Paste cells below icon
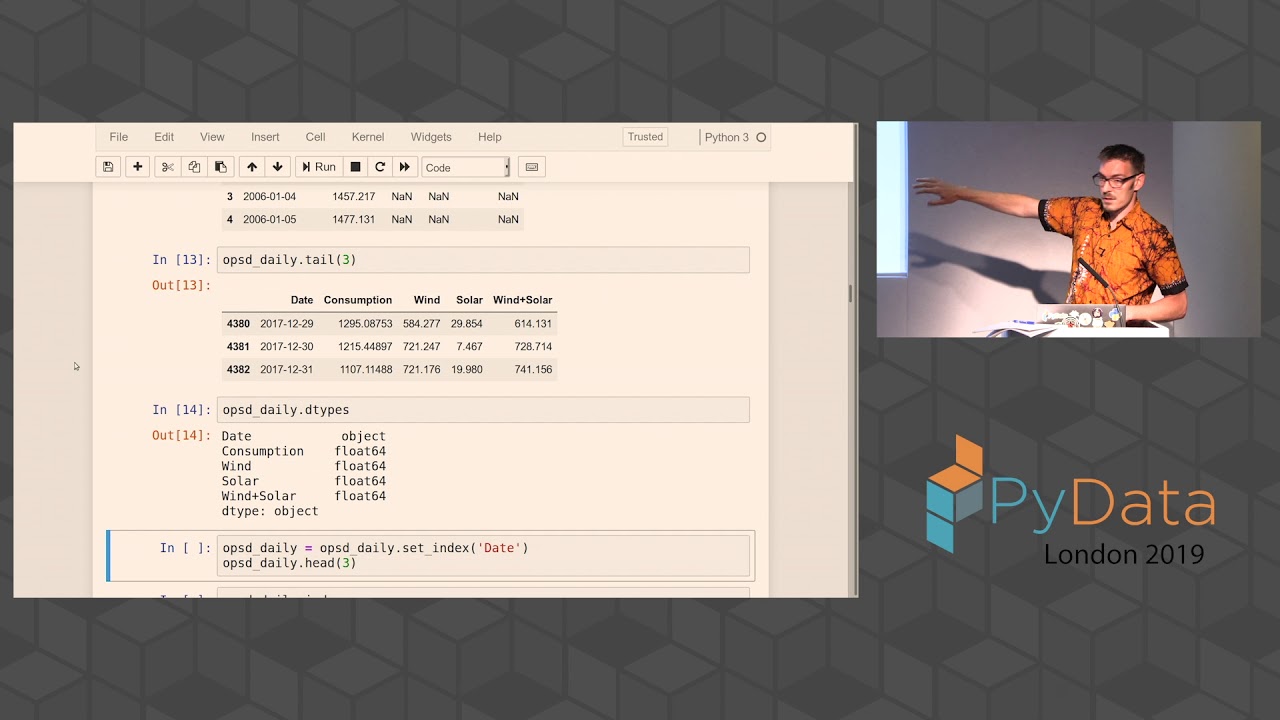 click(221, 167)
